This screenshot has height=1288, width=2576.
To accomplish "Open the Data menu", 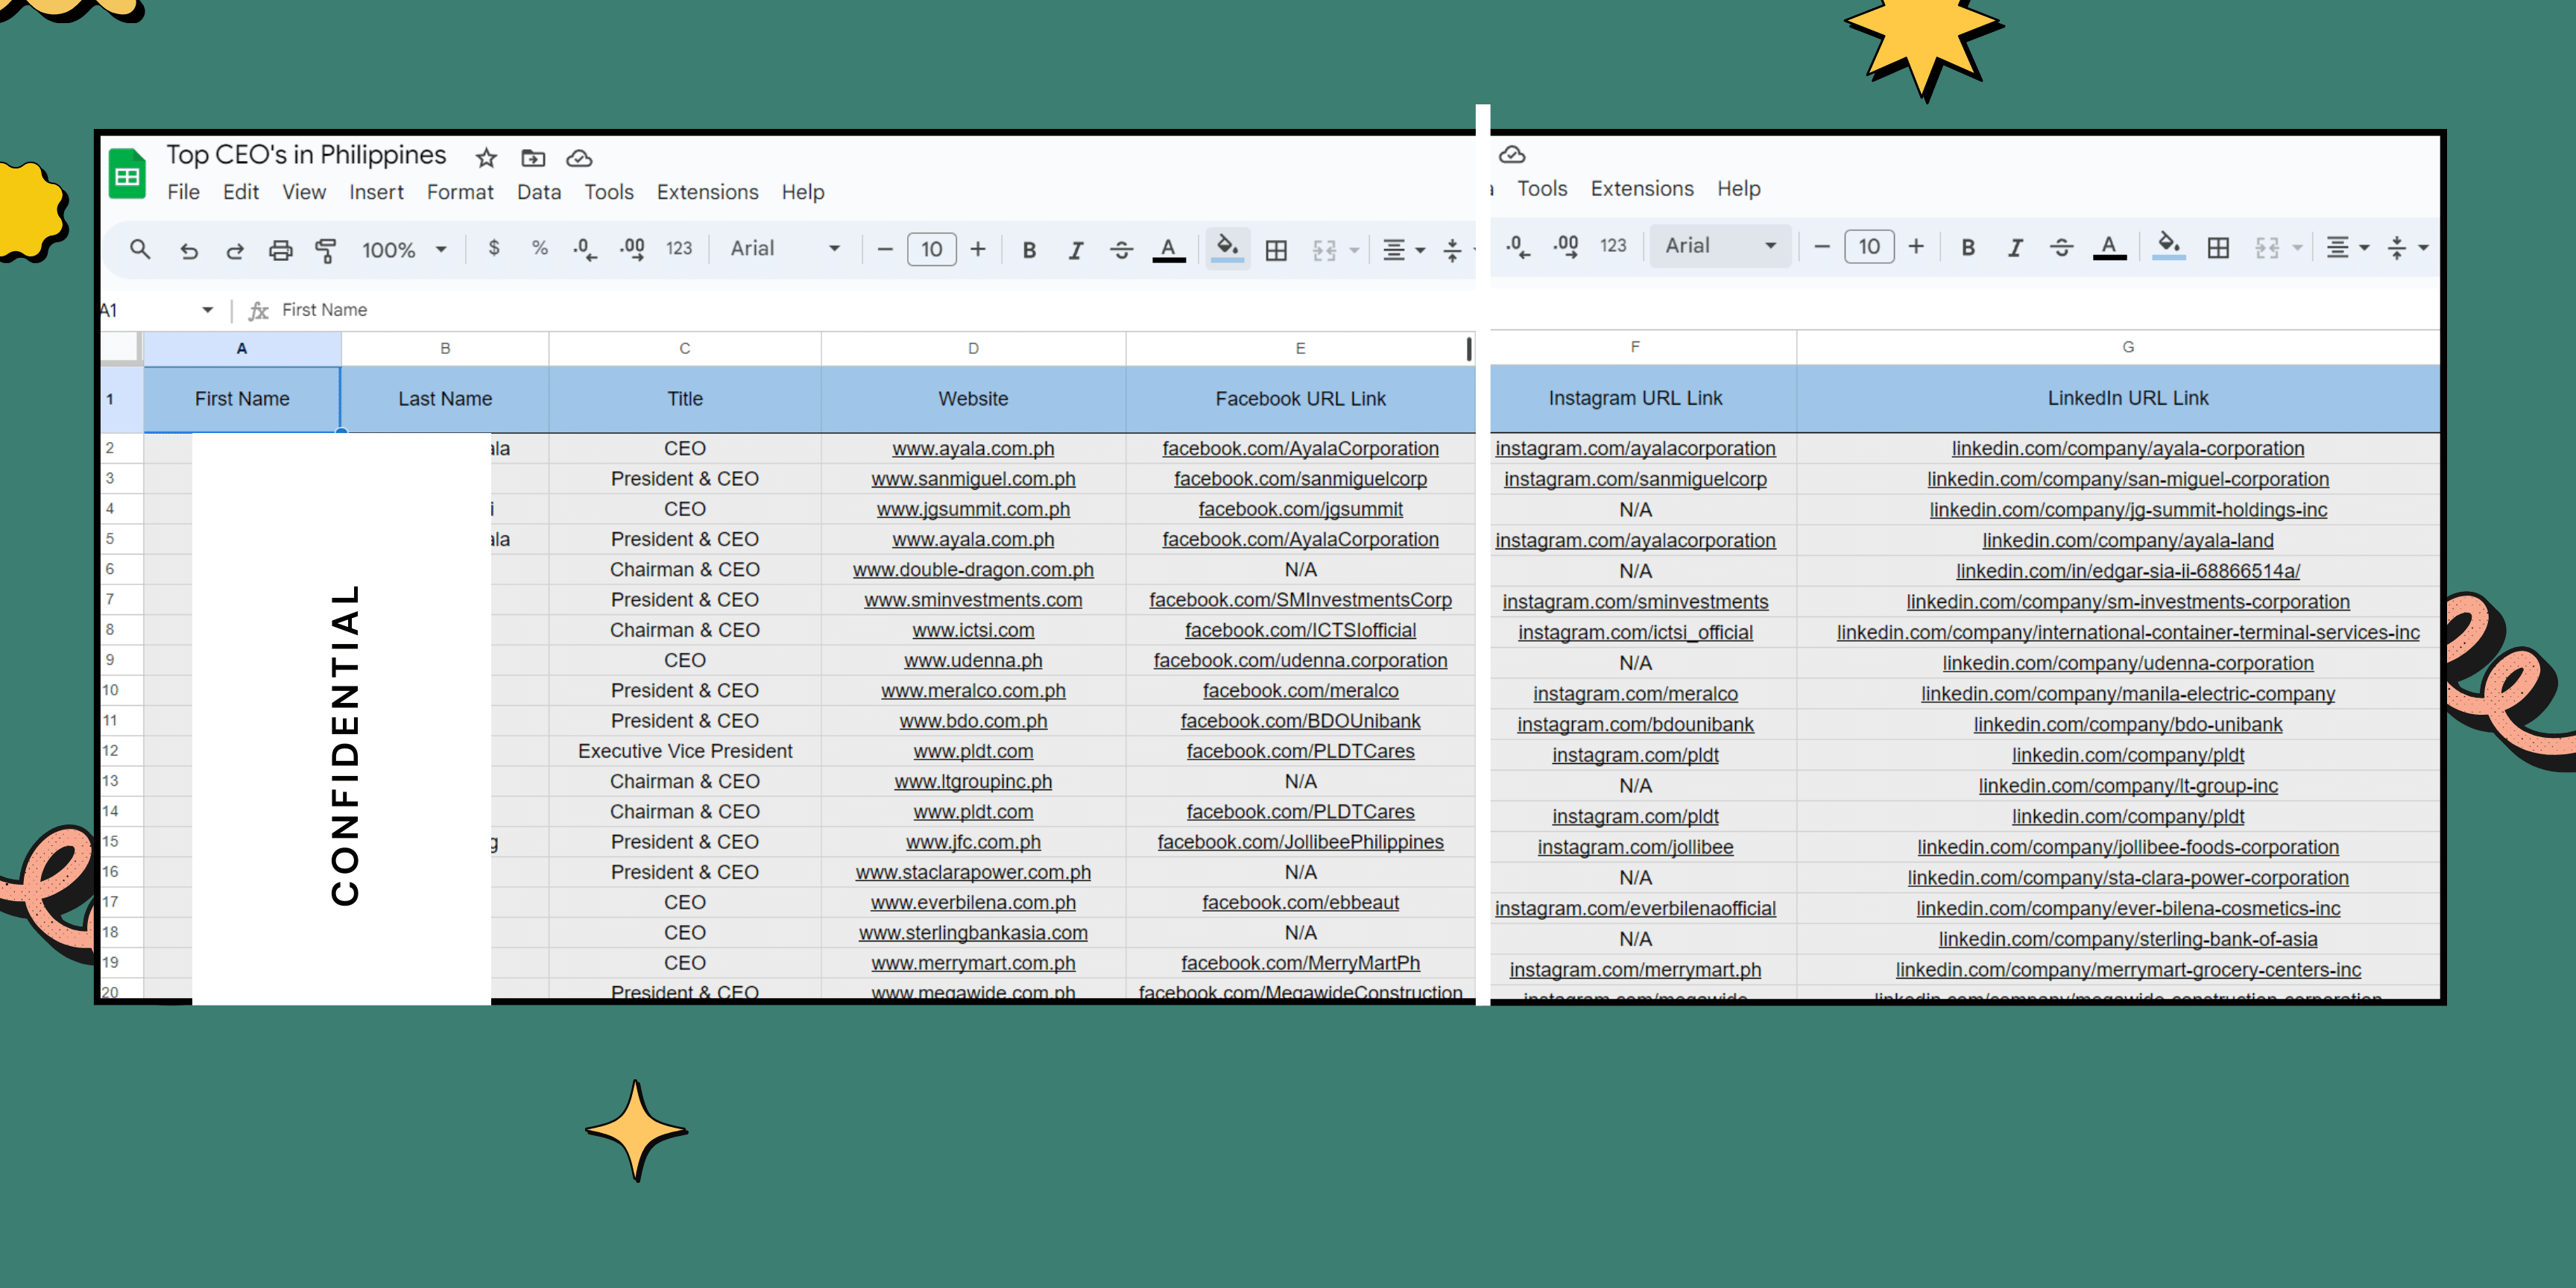I will 538,192.
